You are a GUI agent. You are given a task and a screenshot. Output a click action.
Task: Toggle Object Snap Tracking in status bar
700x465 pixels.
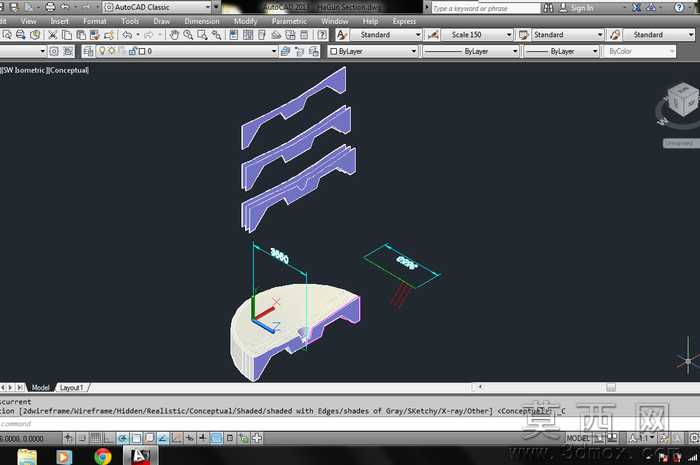(162, 438)
